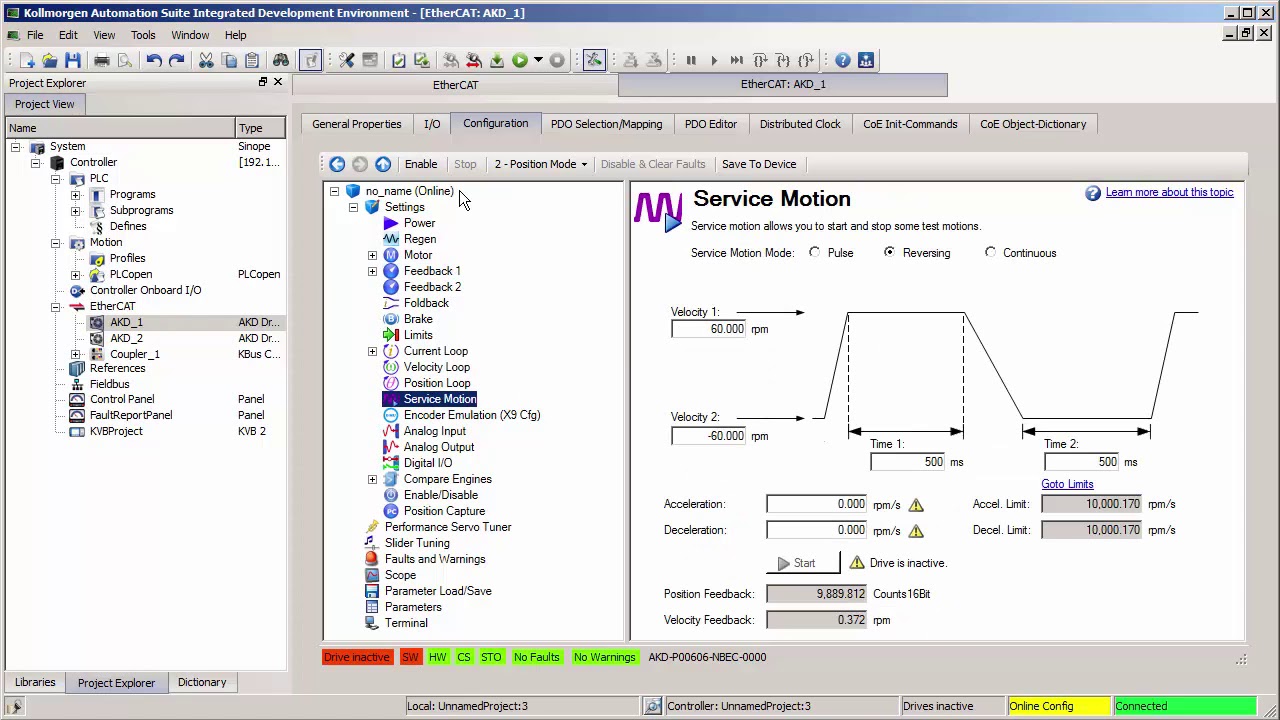Click the Cut scissors icon
1280x720 pixels.
coord(206,60)
